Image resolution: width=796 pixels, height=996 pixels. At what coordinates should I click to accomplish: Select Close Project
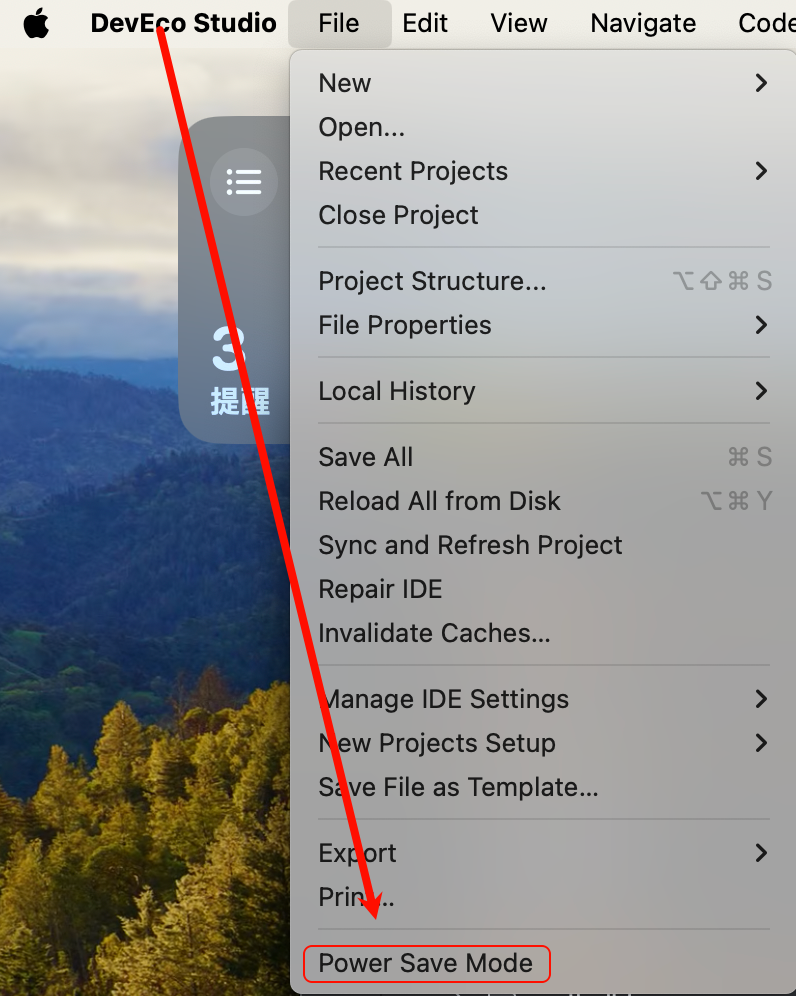(x=398, y=215)
